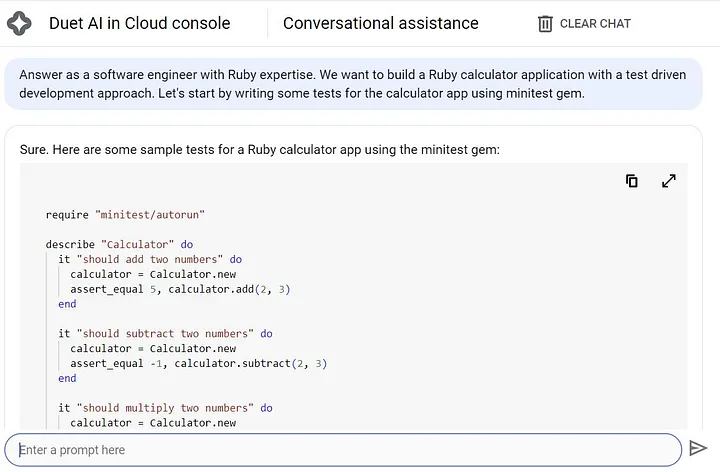Click the Duet AI sparkle logo
Viewport: 720px width, 472px height.
pos(19,23)
